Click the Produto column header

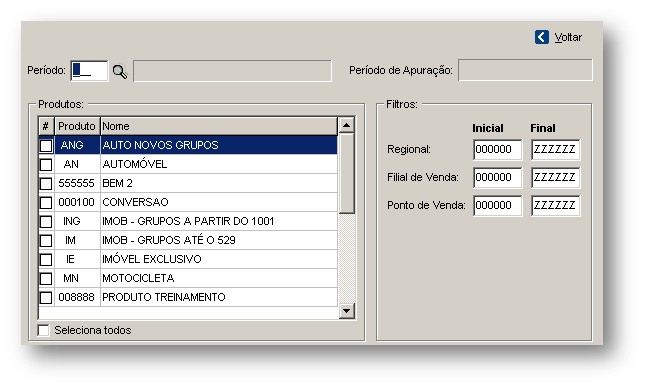[77, 126]
